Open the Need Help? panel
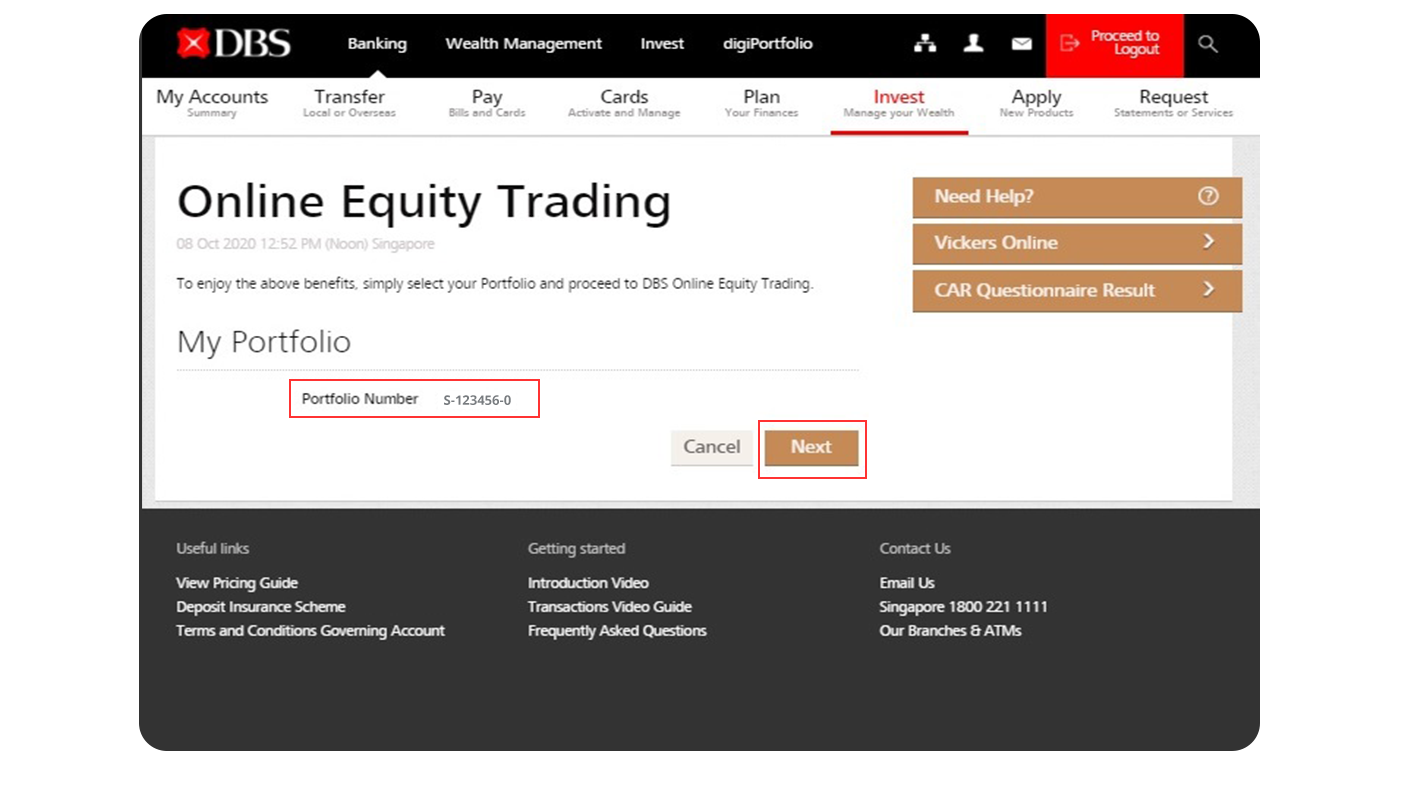Screen dimensions: 1406x810 (1077, 197)
